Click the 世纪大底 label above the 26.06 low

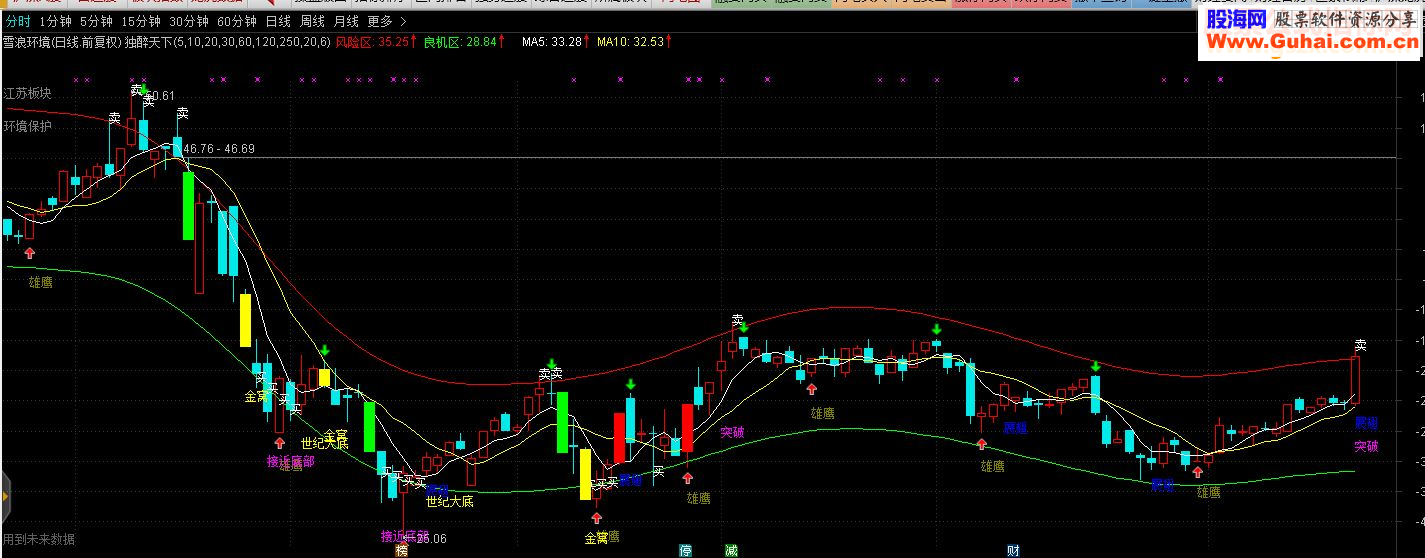click(x=449, y=501)
